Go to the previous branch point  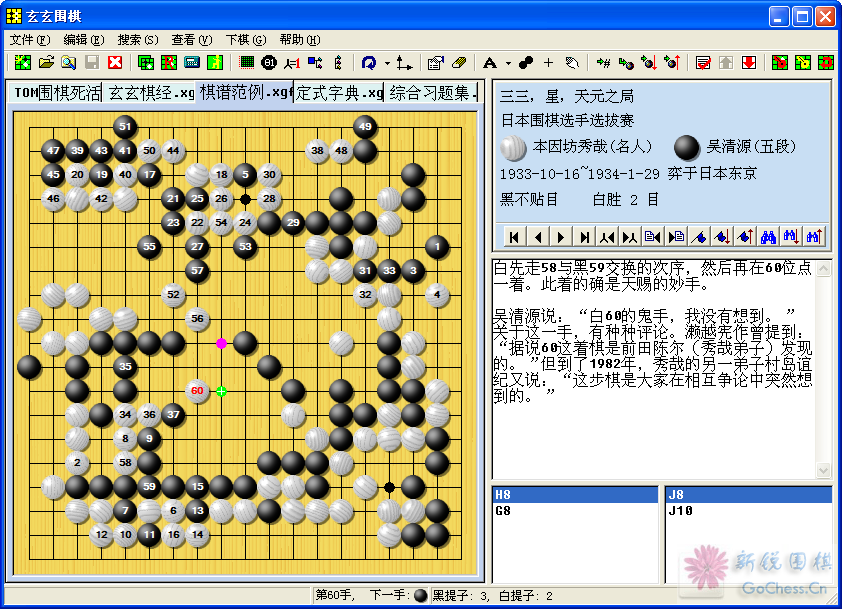tap(607, 237)
